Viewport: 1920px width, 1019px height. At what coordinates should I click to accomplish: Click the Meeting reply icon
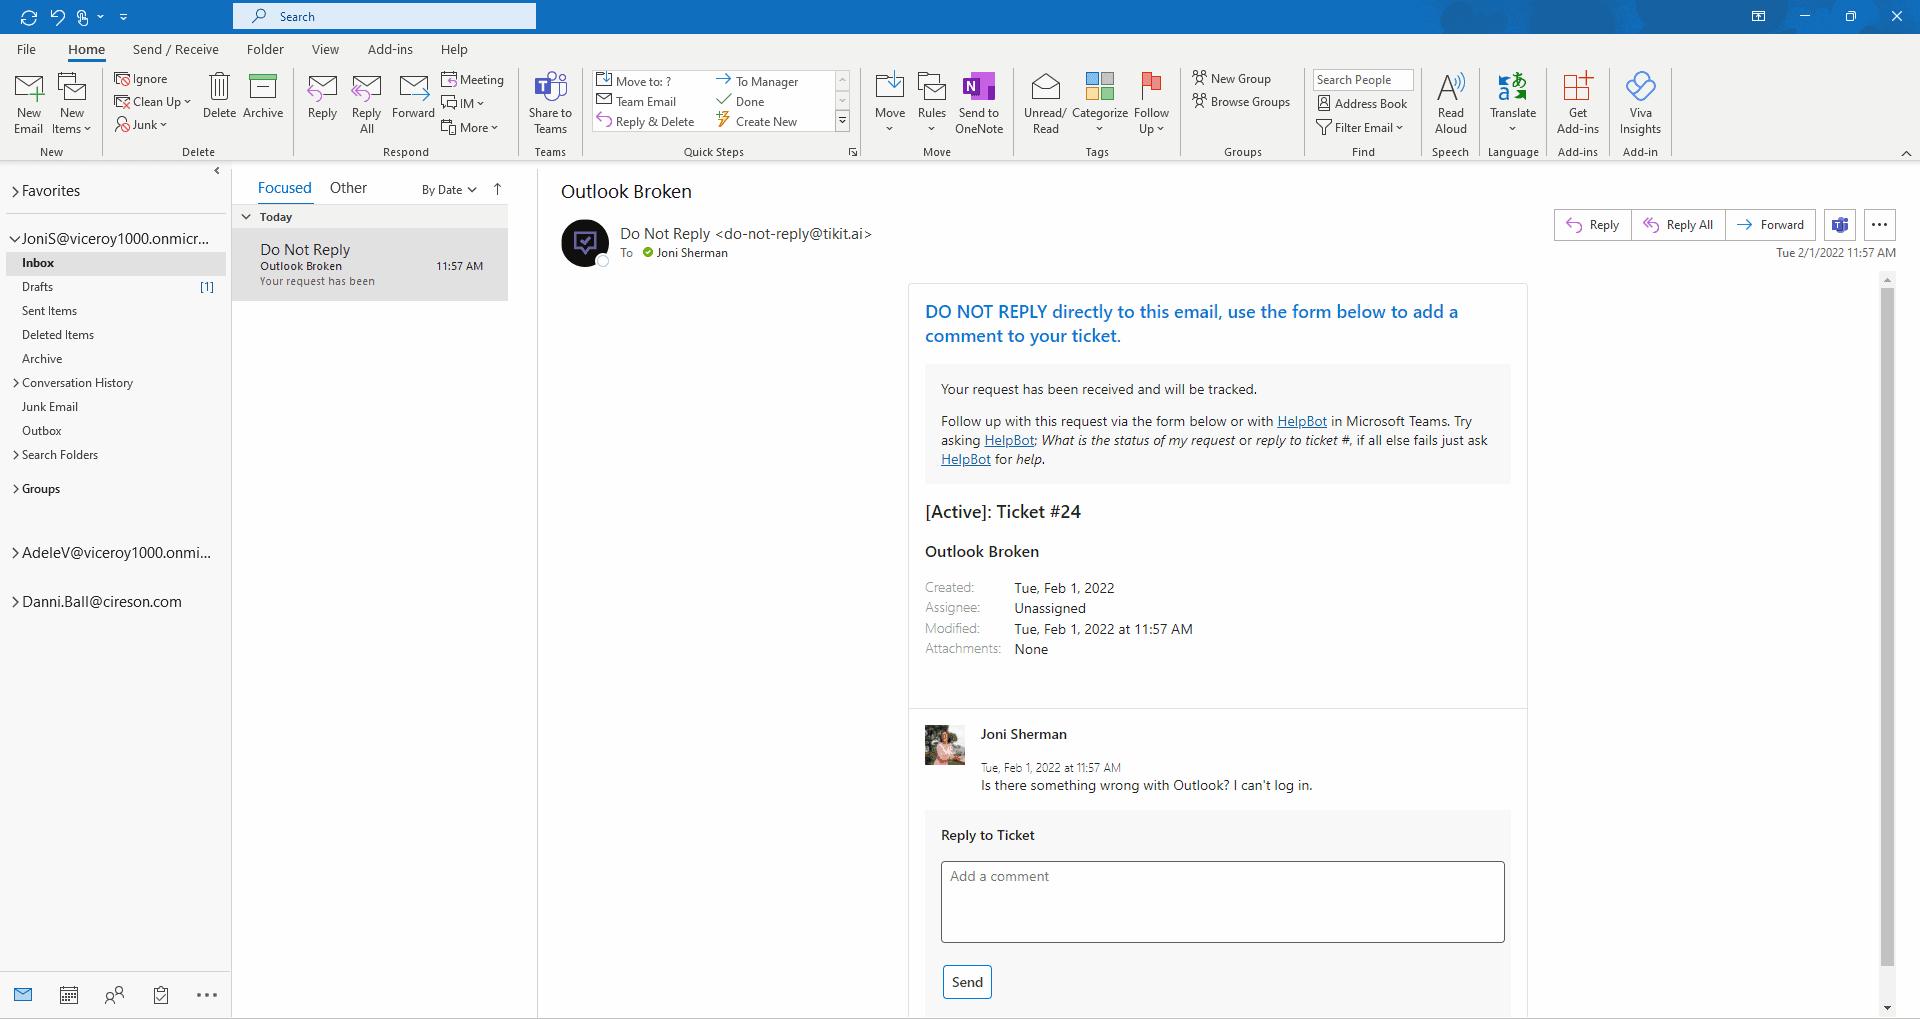(449, 79)
